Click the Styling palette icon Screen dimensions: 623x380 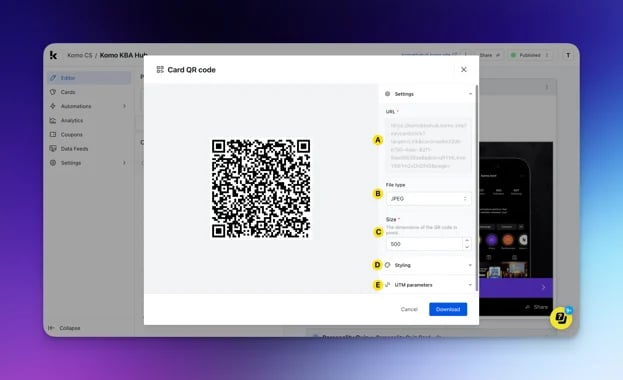(x=387, y=265)
